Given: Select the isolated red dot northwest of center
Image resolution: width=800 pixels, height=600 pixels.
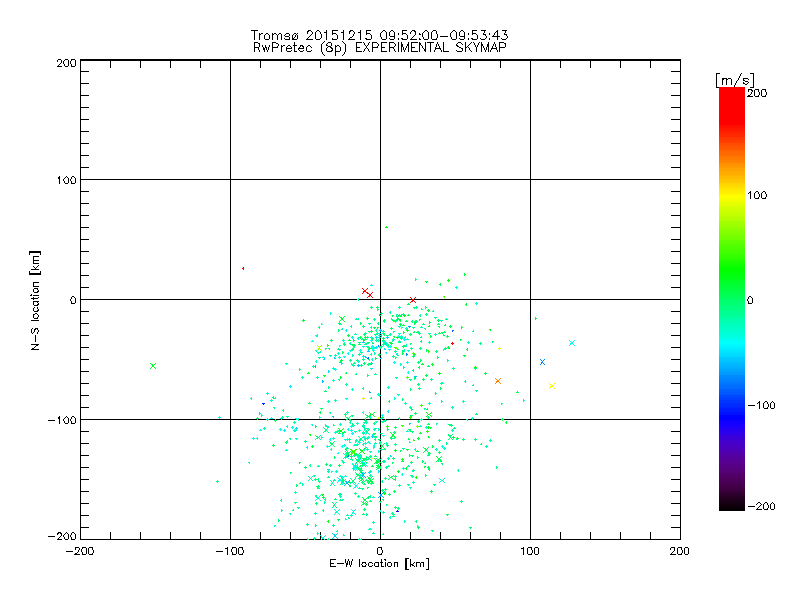Looking at the screenshot, I should coord(243,268).
